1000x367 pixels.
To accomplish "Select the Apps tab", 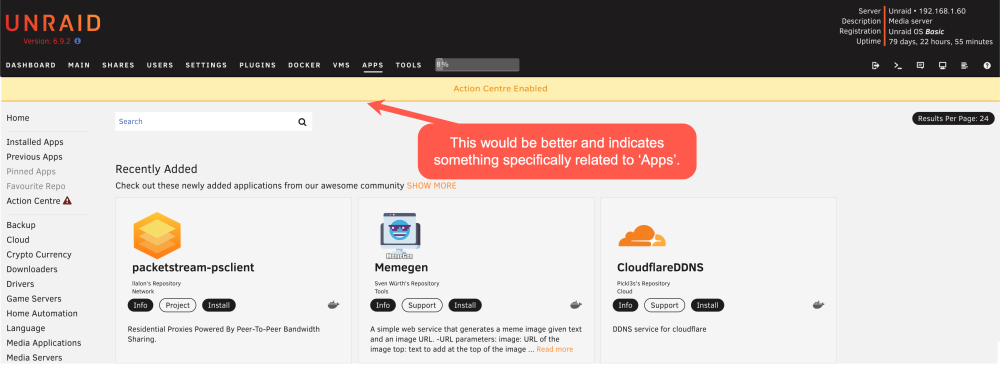I will coord(372,65).
